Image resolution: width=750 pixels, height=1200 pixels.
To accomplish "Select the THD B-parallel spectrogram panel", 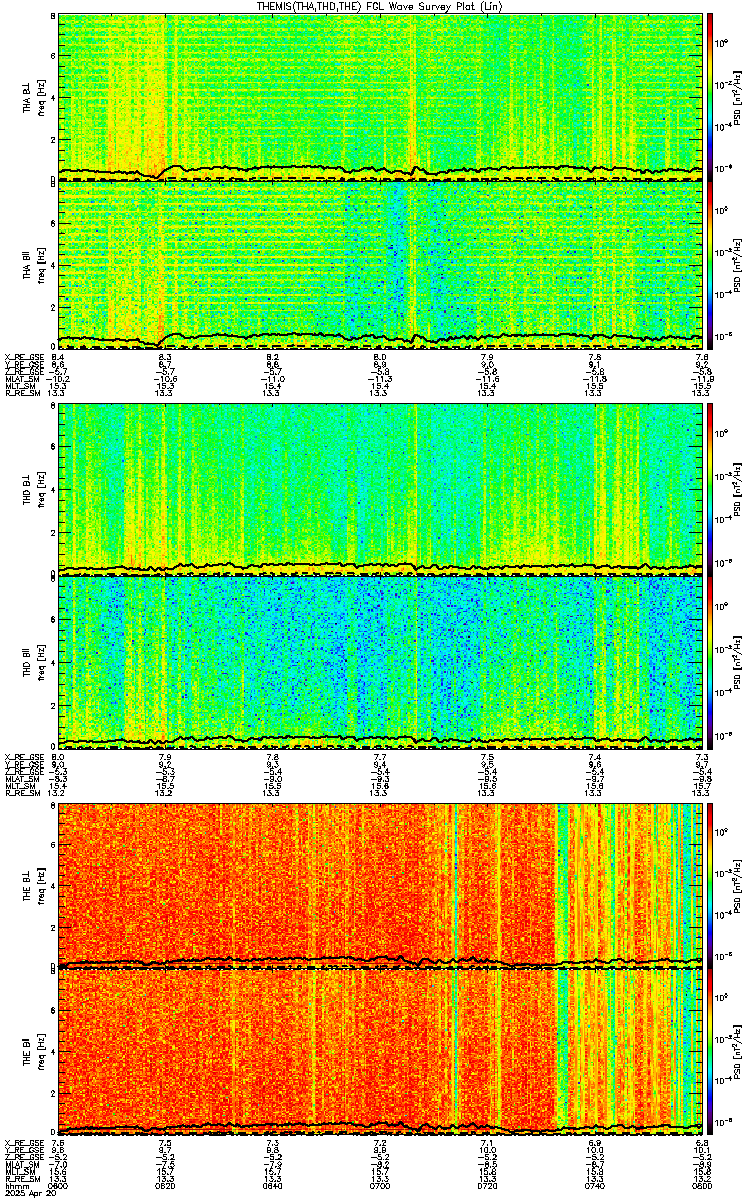I will pos(380,660).
